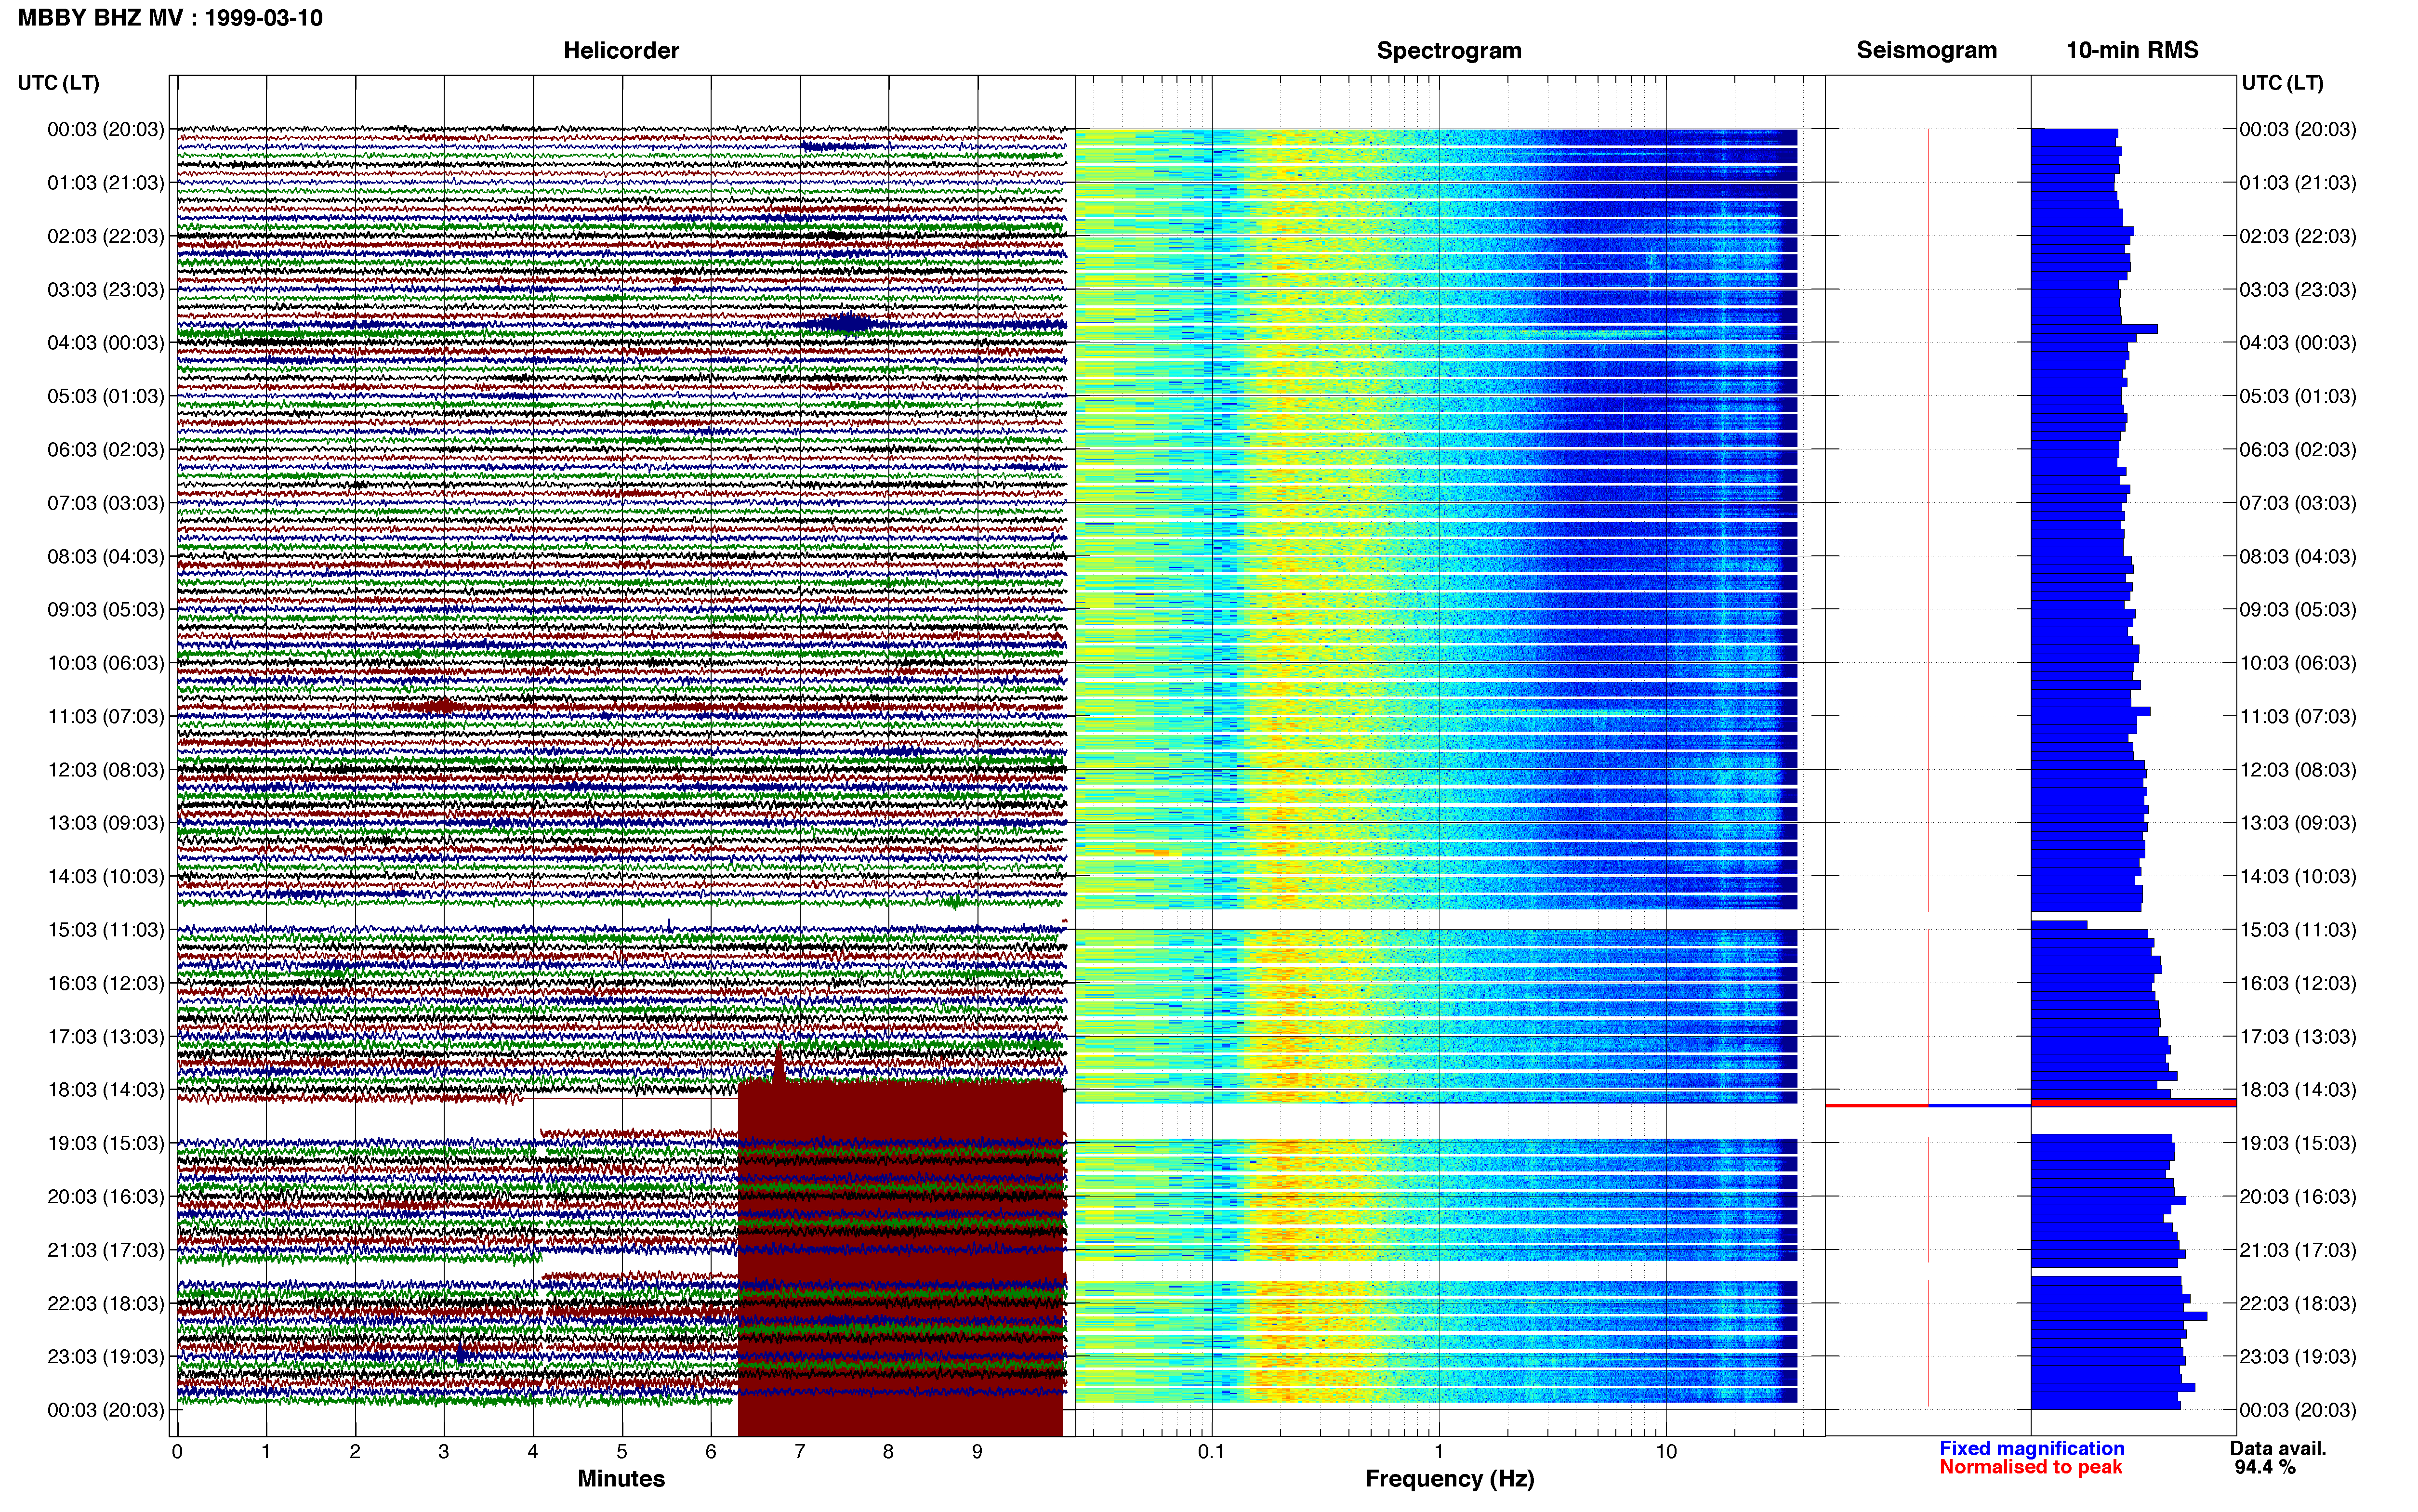The width and height of the screenshot is (2418, 1512).
Task: Pick the right-axis time label 17:03 (13:03)
Action: point(2298,1037)
